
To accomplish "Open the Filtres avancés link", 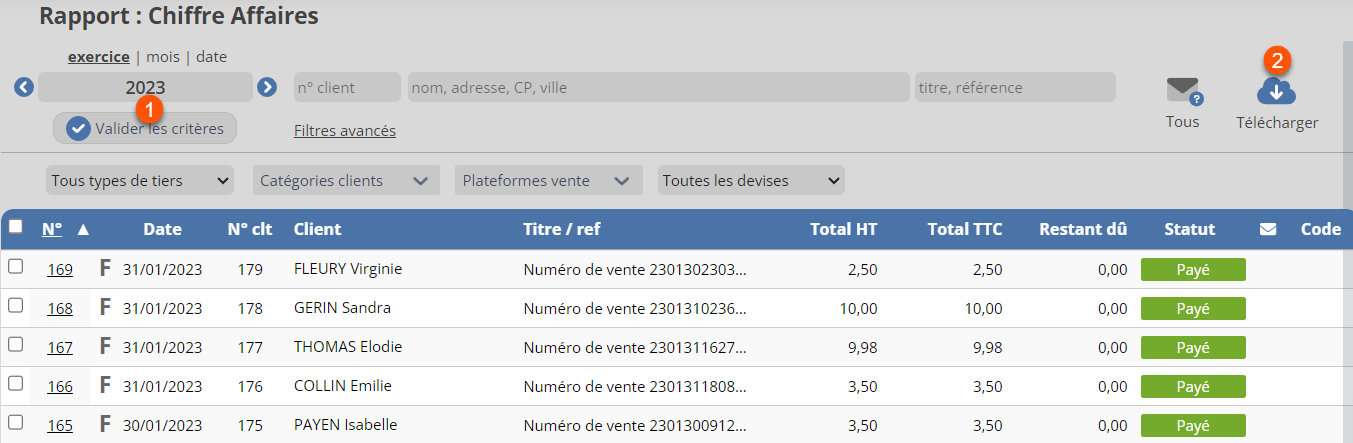I will click(x=345, y=131).
